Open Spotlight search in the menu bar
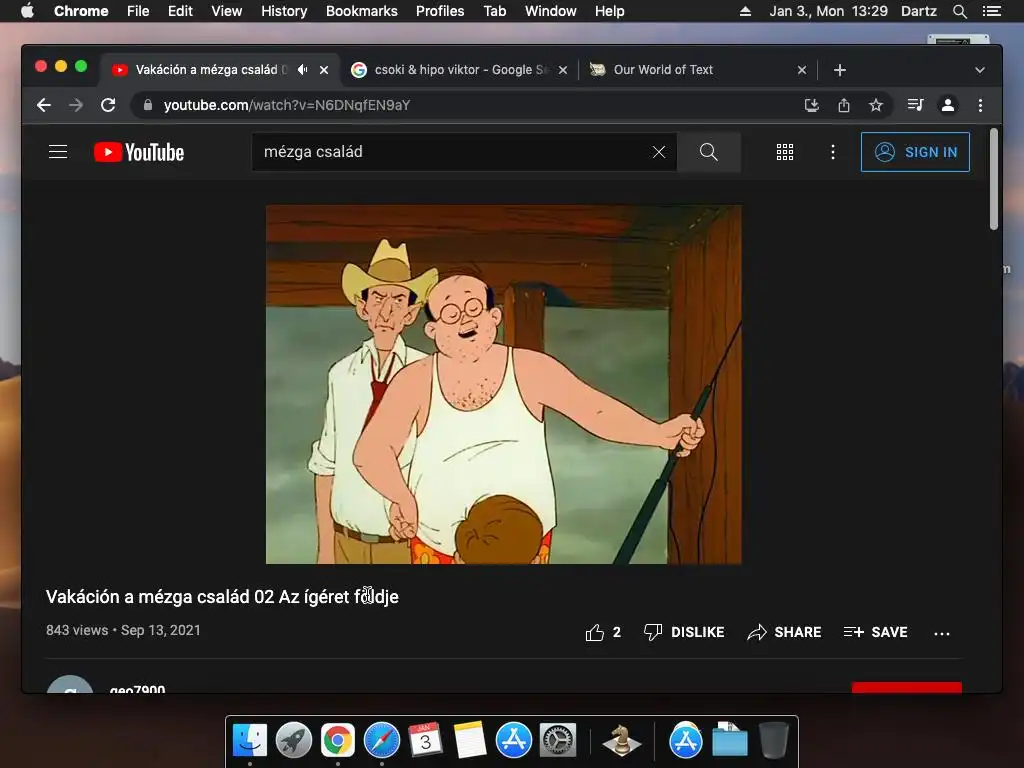Viewport: 1024px width, 768px height. tap(959, 11)
